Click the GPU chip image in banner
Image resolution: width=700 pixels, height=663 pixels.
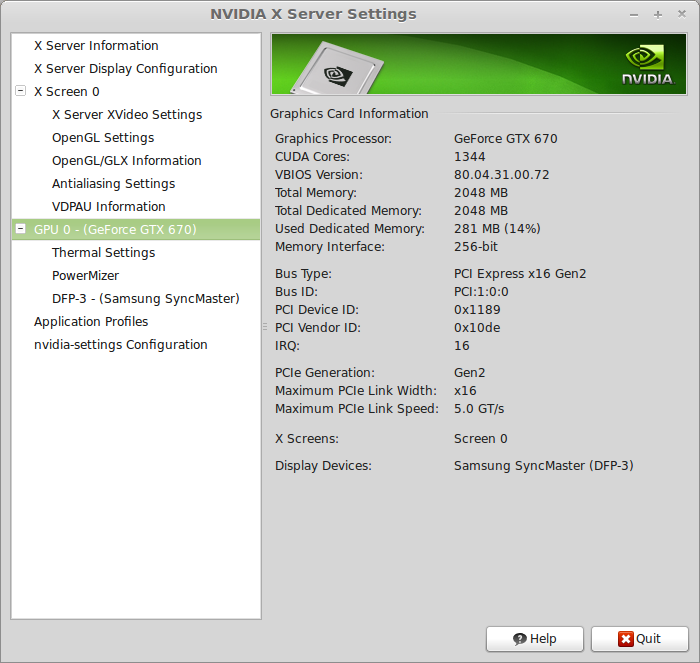(x=337, y=68)
